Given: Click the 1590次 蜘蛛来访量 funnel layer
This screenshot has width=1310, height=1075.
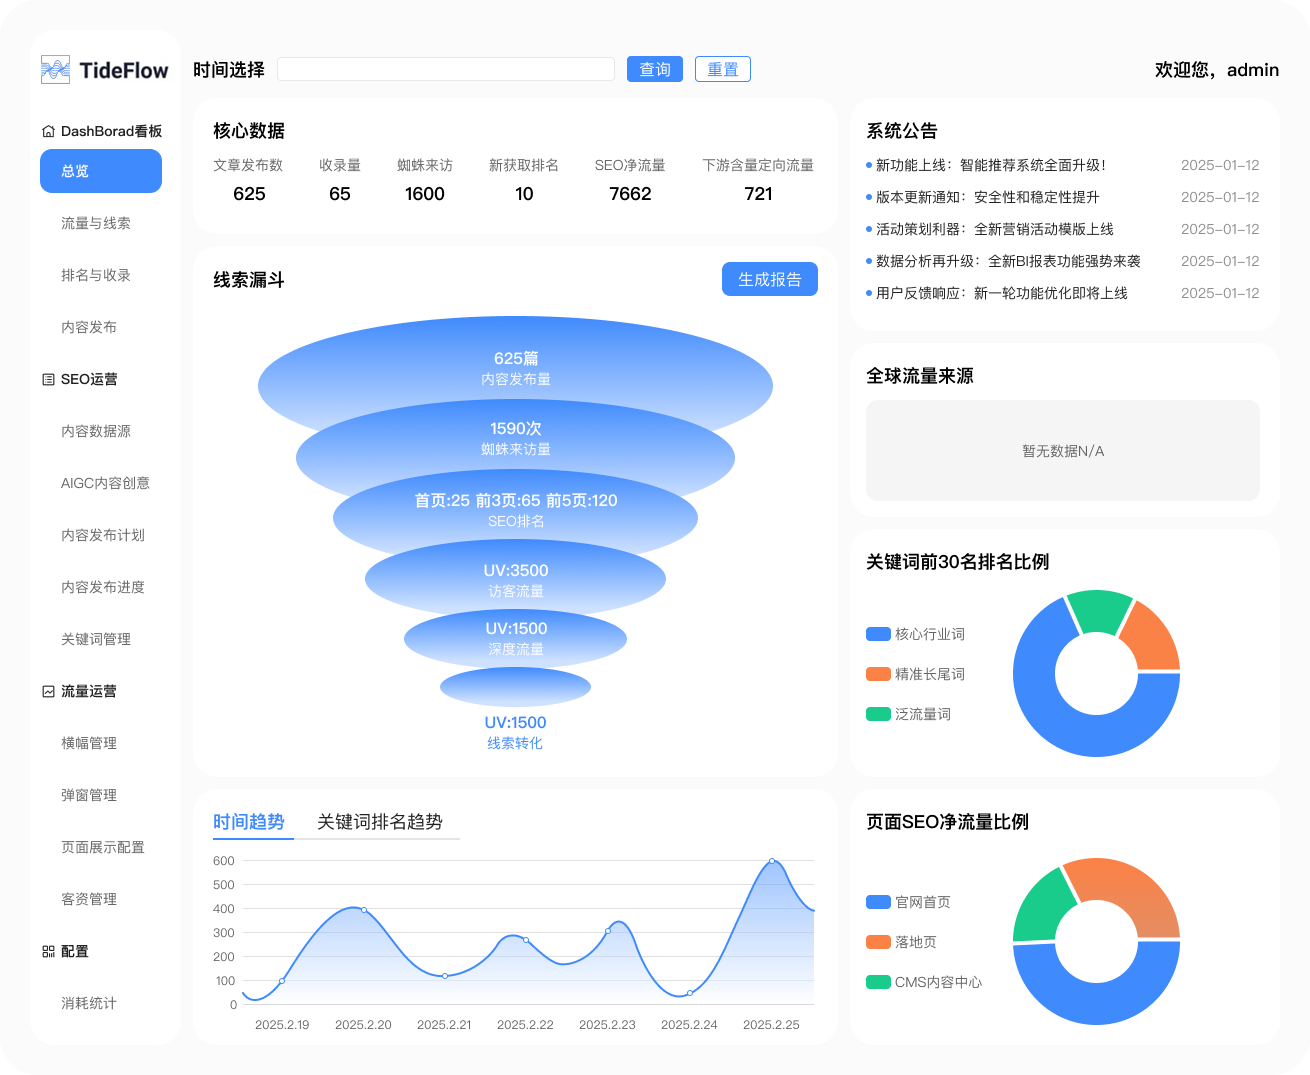Looking at the screenshot, I should 515,438.
